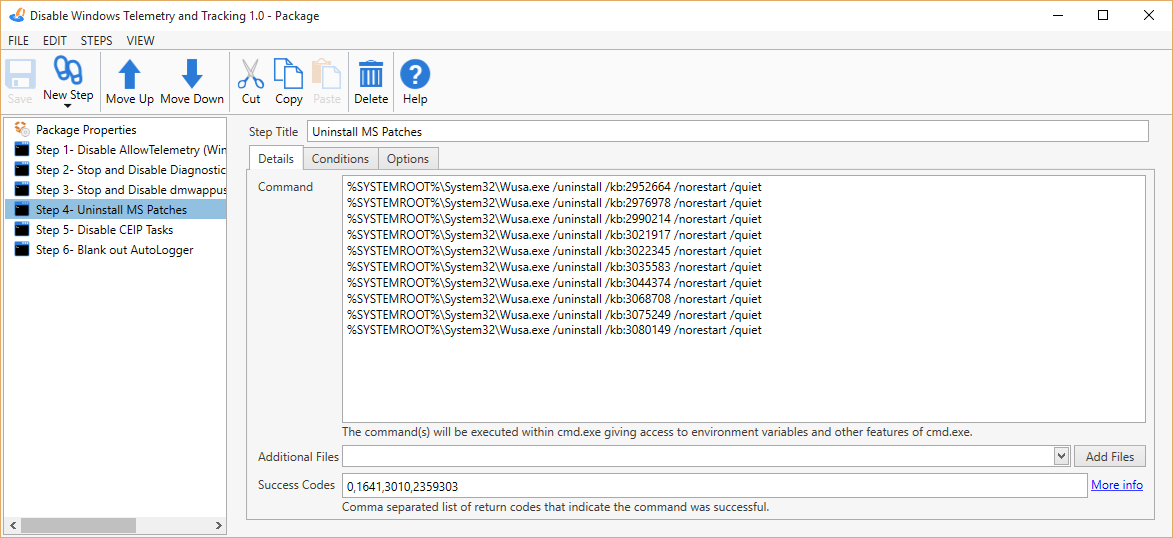The width and height of the screenshot is (1173, 538).
Task: Delete the step with trash icon
Action: coord(371,74)
